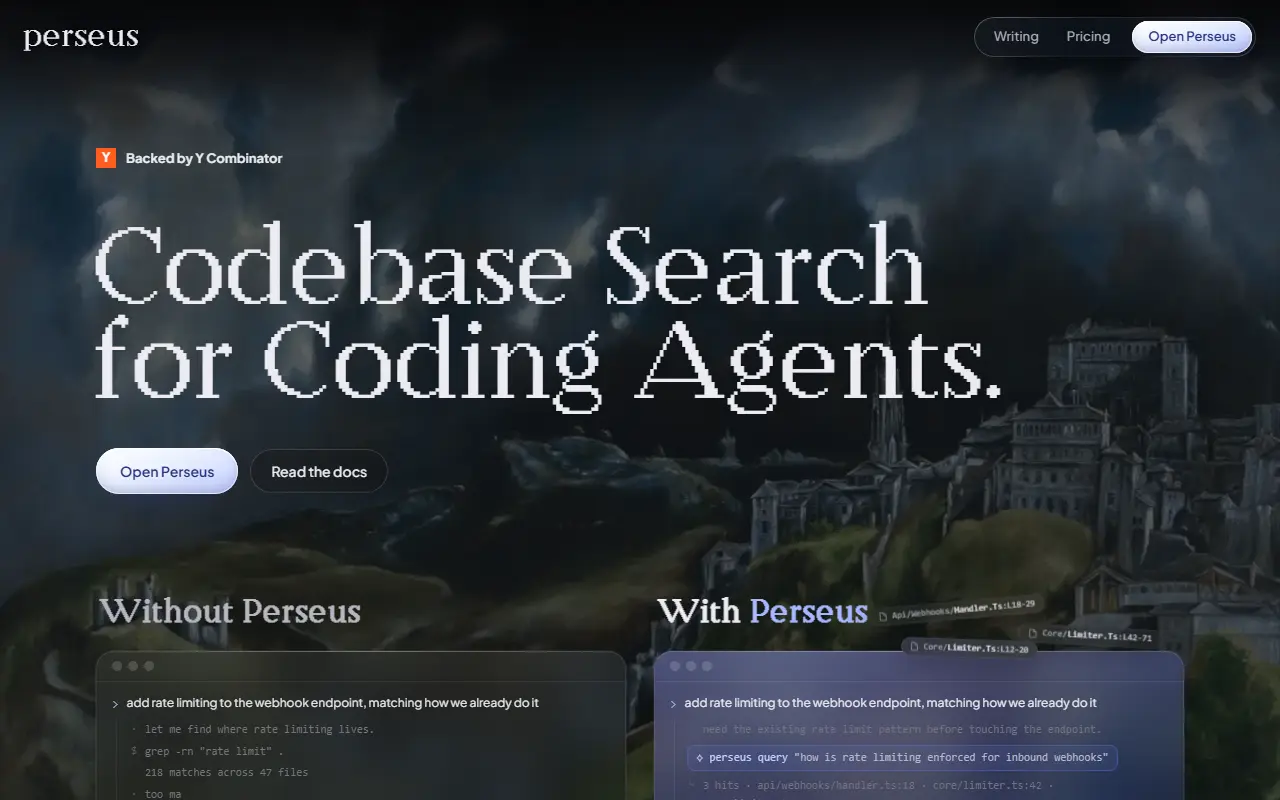
Task: Click window dots in Without Perseus terminal
Action: (x=132, y=666)
